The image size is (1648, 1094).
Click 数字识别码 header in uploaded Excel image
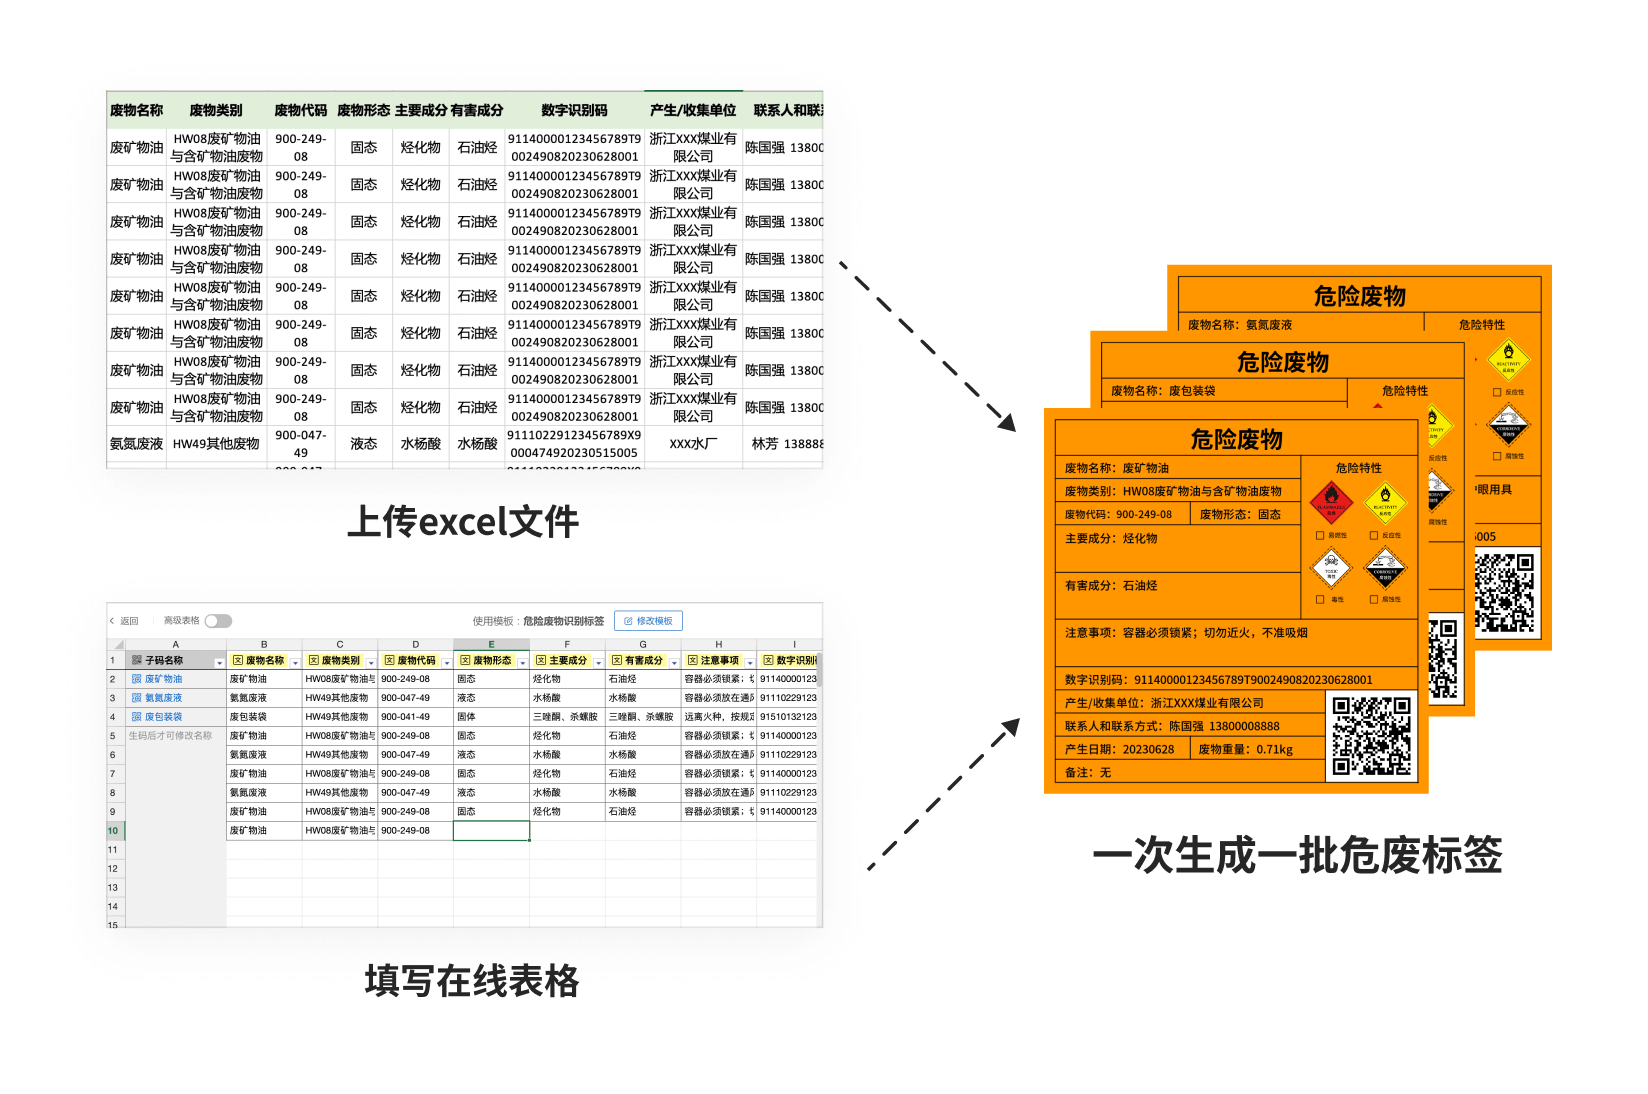[574, 110]
